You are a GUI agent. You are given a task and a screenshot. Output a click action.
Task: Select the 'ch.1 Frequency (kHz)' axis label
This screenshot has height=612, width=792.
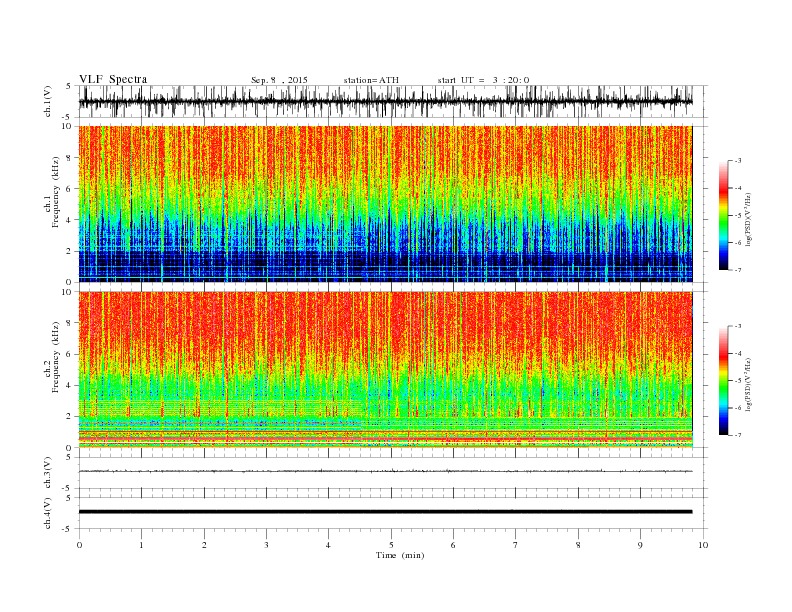pyautogui.click(x=52, y=191)
